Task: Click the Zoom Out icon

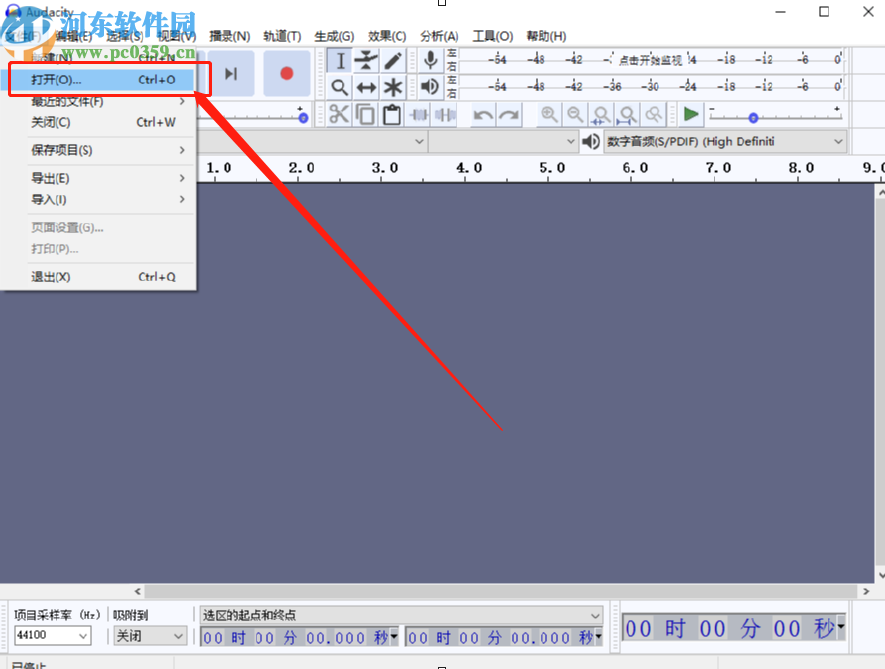Action: (575, 115)
